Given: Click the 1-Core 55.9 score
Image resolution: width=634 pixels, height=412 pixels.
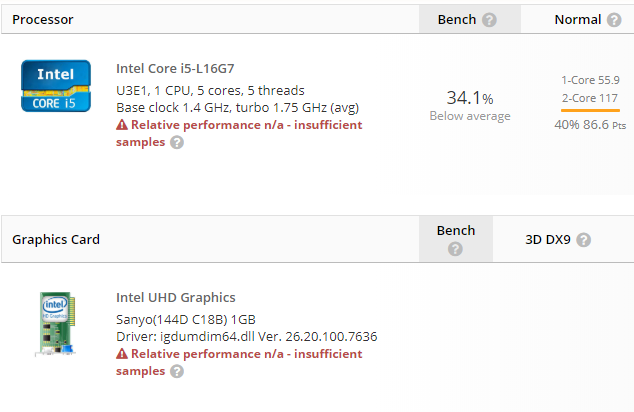Looking at the screenshot, I should 590,79.
